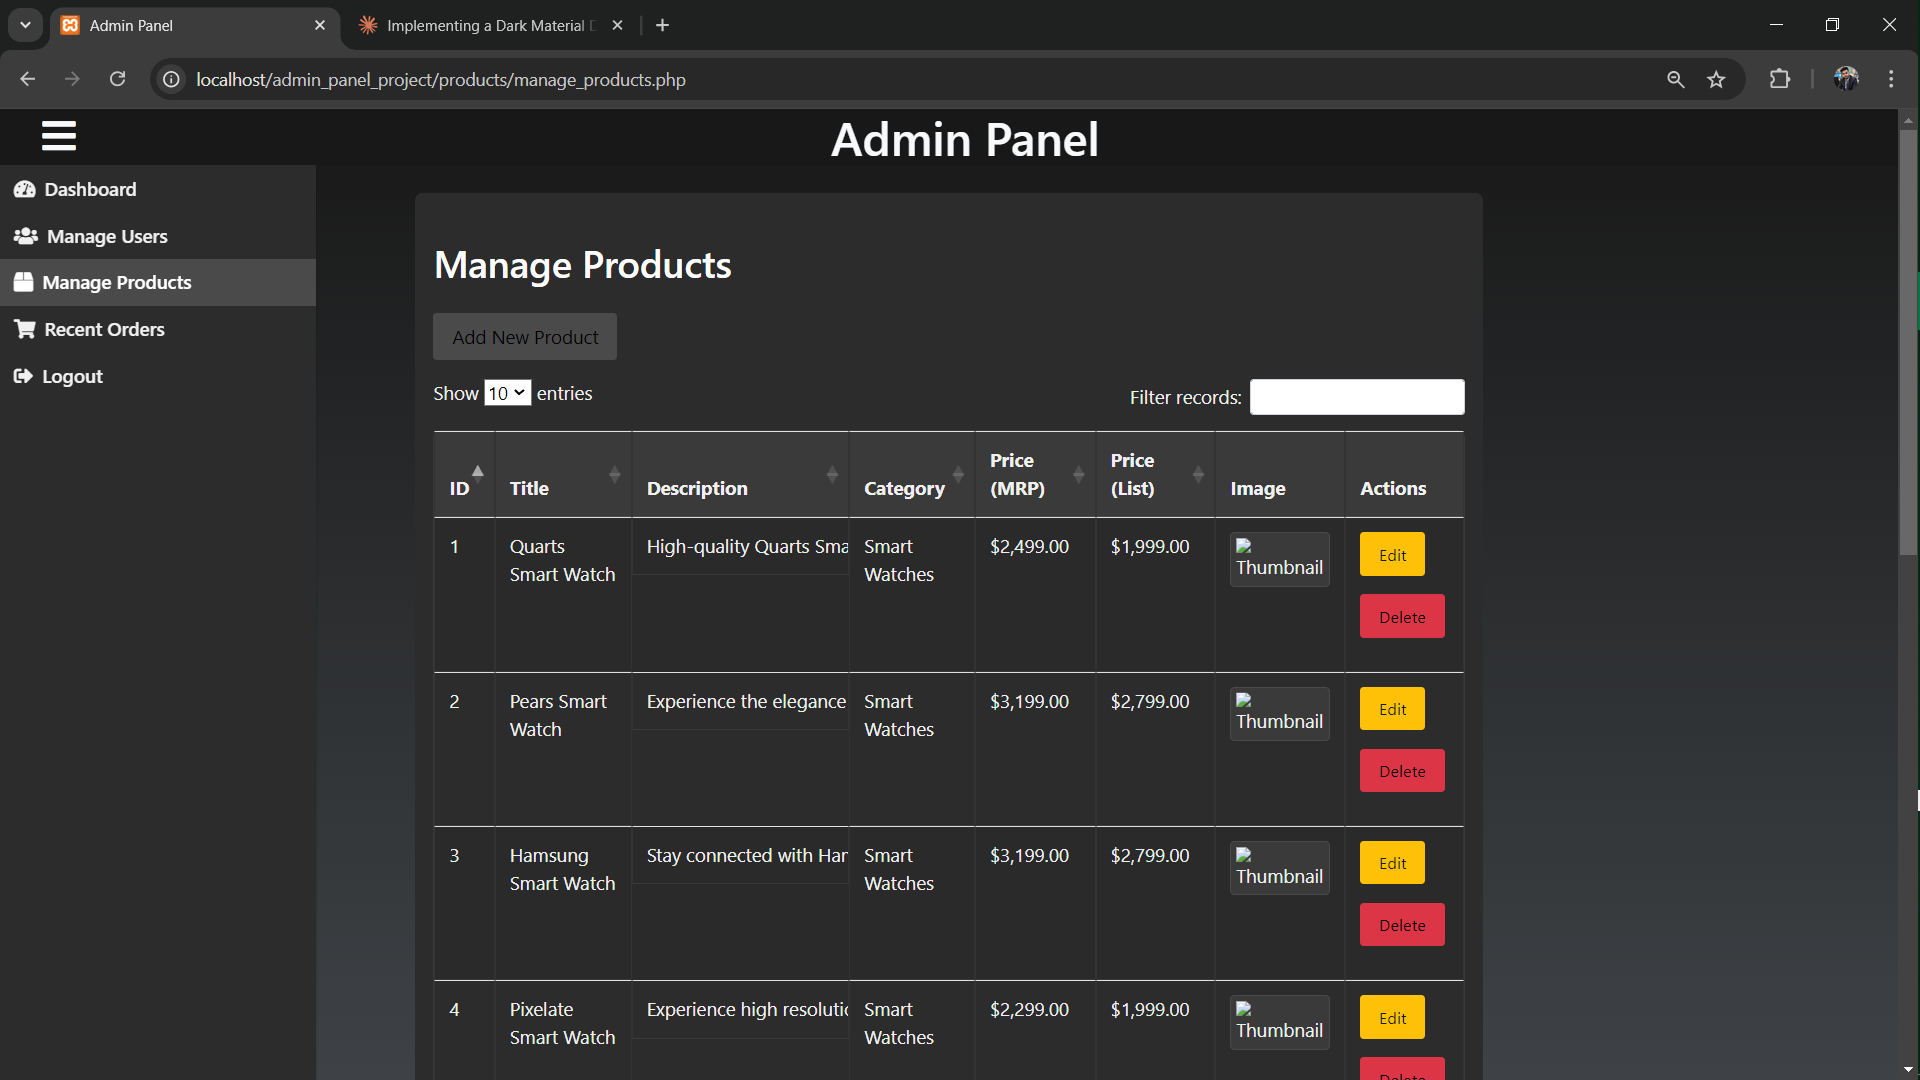Image resolution: width=1920 pixels, height=1080 pixels.
Task: Click Edit button for Quarts Smart Watch
Action: pyautogui.click(x=1394, y=554)
